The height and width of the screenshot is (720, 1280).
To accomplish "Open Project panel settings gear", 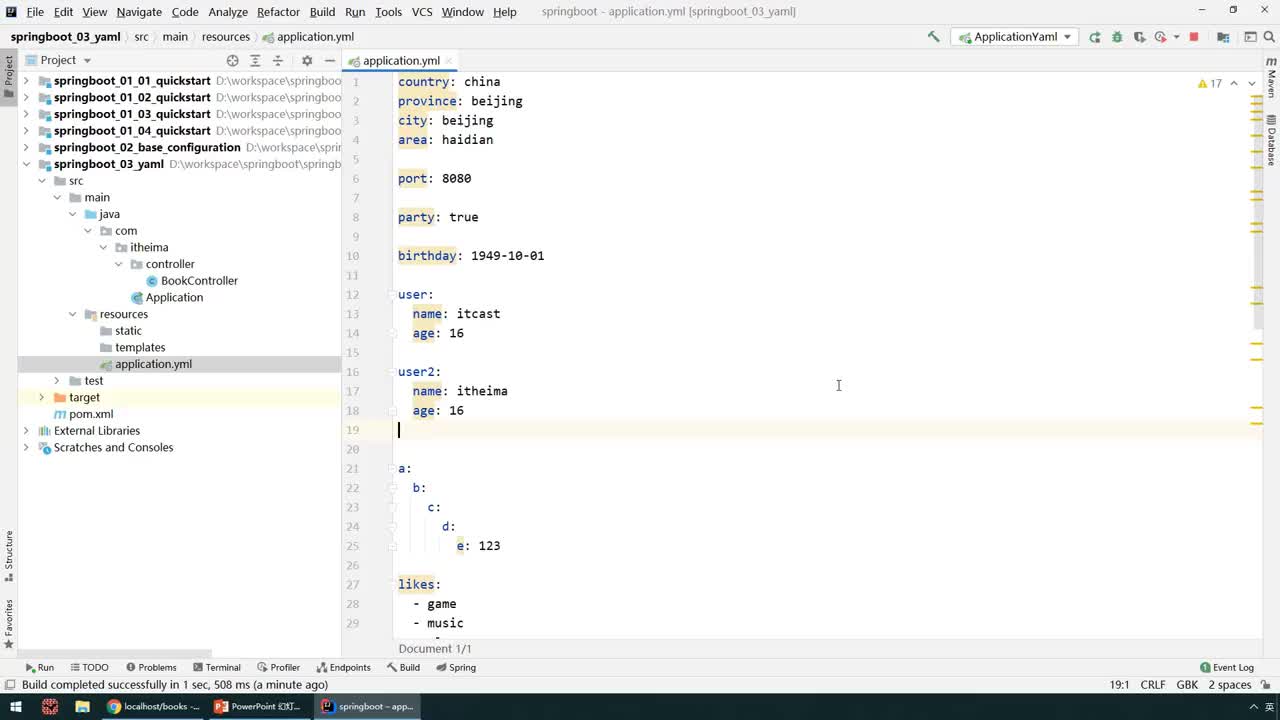I will click(x=307, y=60).
